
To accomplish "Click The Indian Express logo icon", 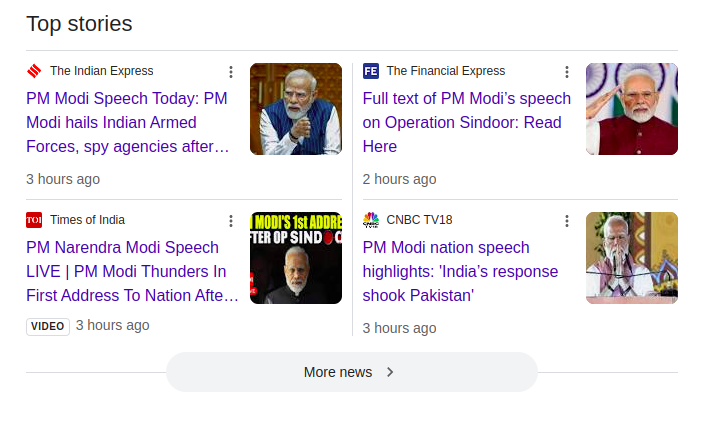I will point(34,71).
